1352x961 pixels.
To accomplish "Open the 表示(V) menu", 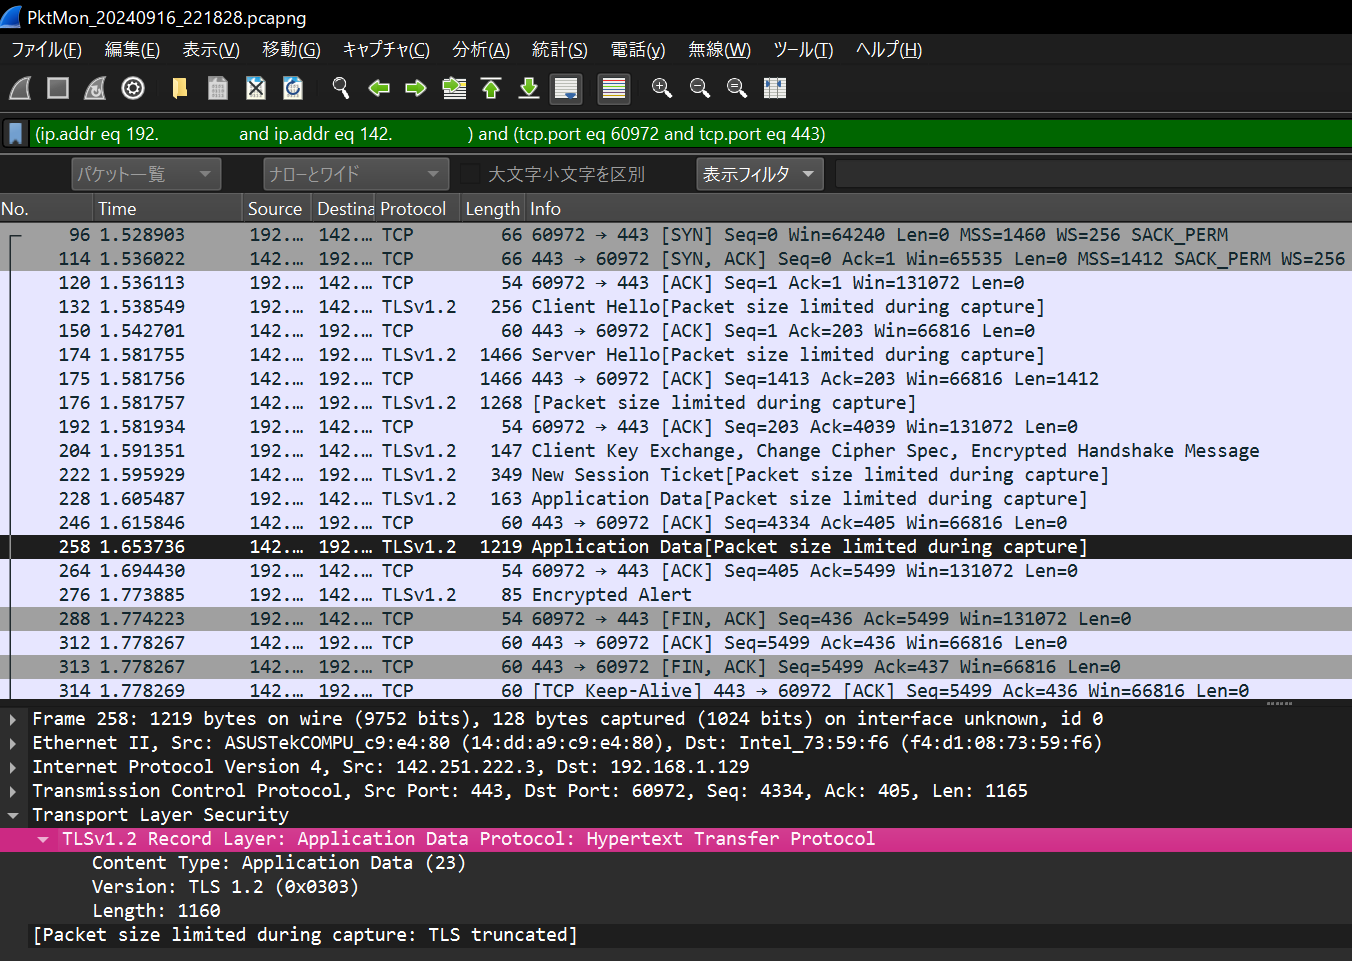I will coord(211,50).
